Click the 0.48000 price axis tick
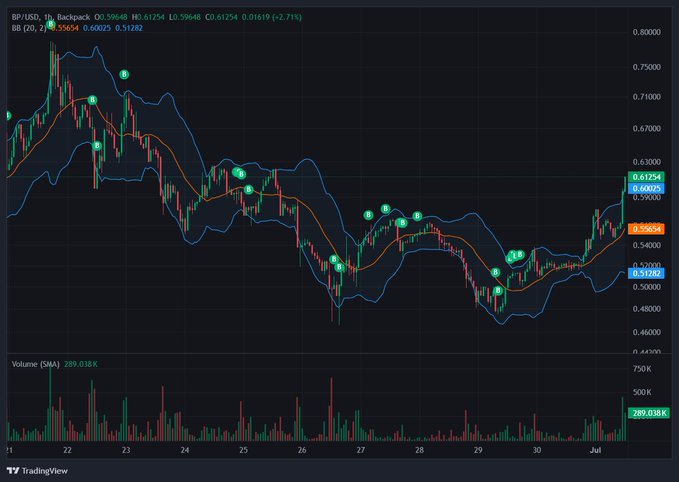679x482 pixels. point(647,309)
